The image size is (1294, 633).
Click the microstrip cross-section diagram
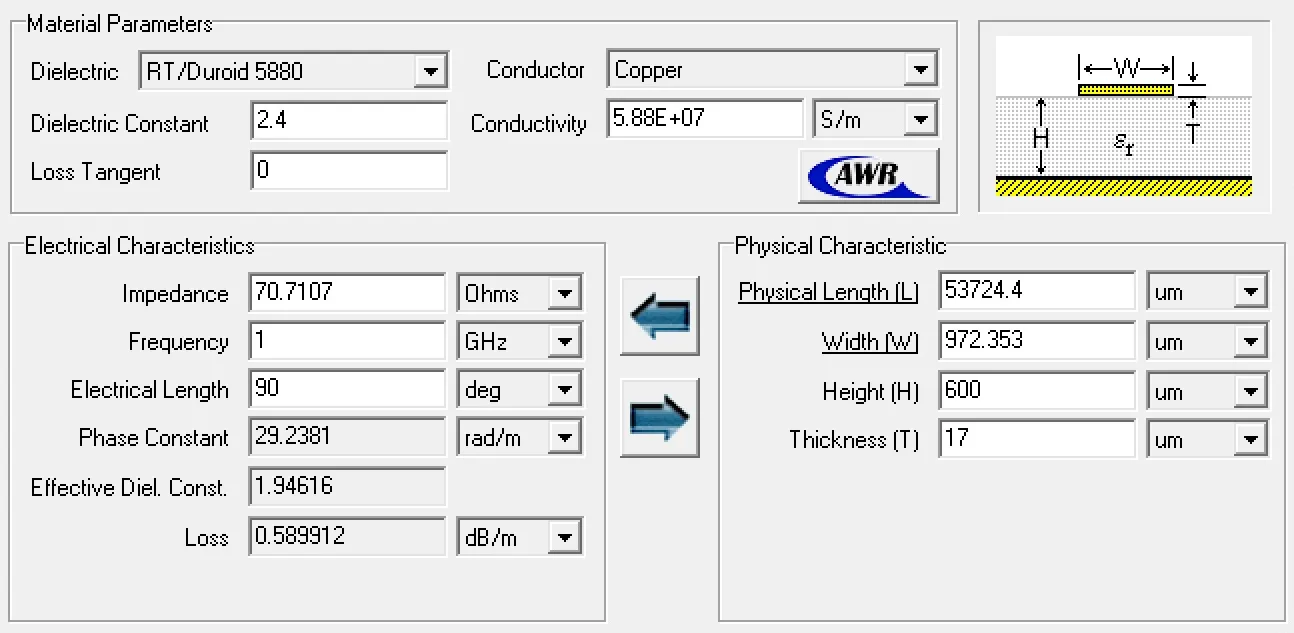tap(1124, 113)
